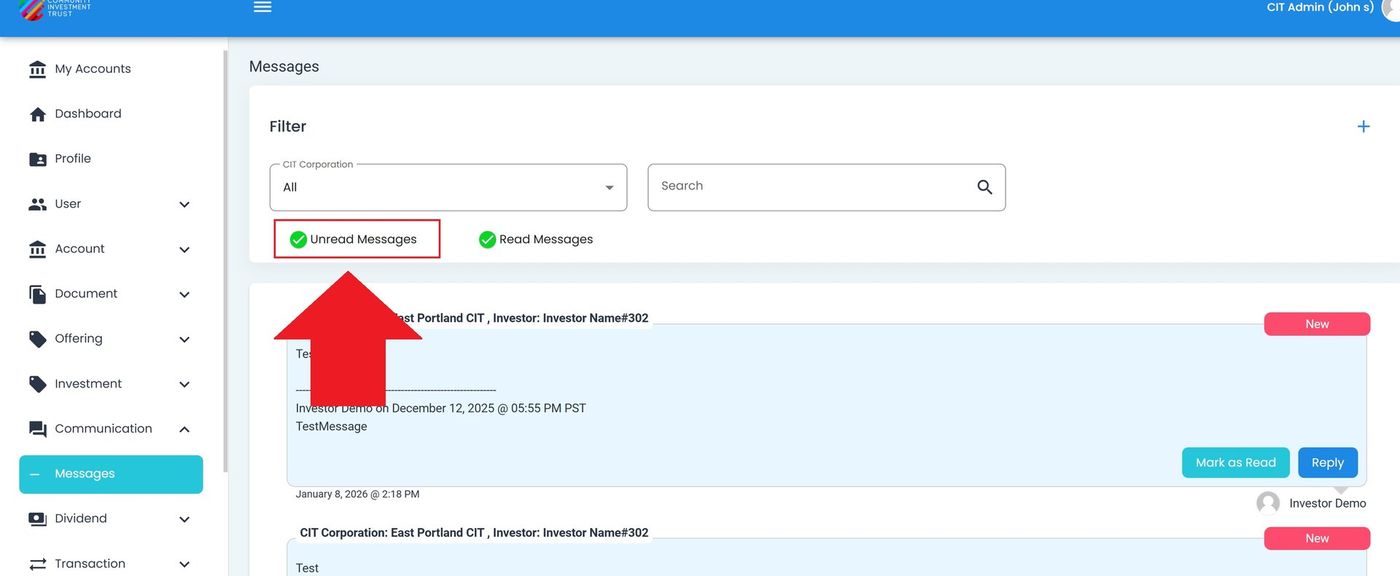Screen dimensions: 1400x576
Task: Click inside the Search input field
Action: [x=810, y=187]
